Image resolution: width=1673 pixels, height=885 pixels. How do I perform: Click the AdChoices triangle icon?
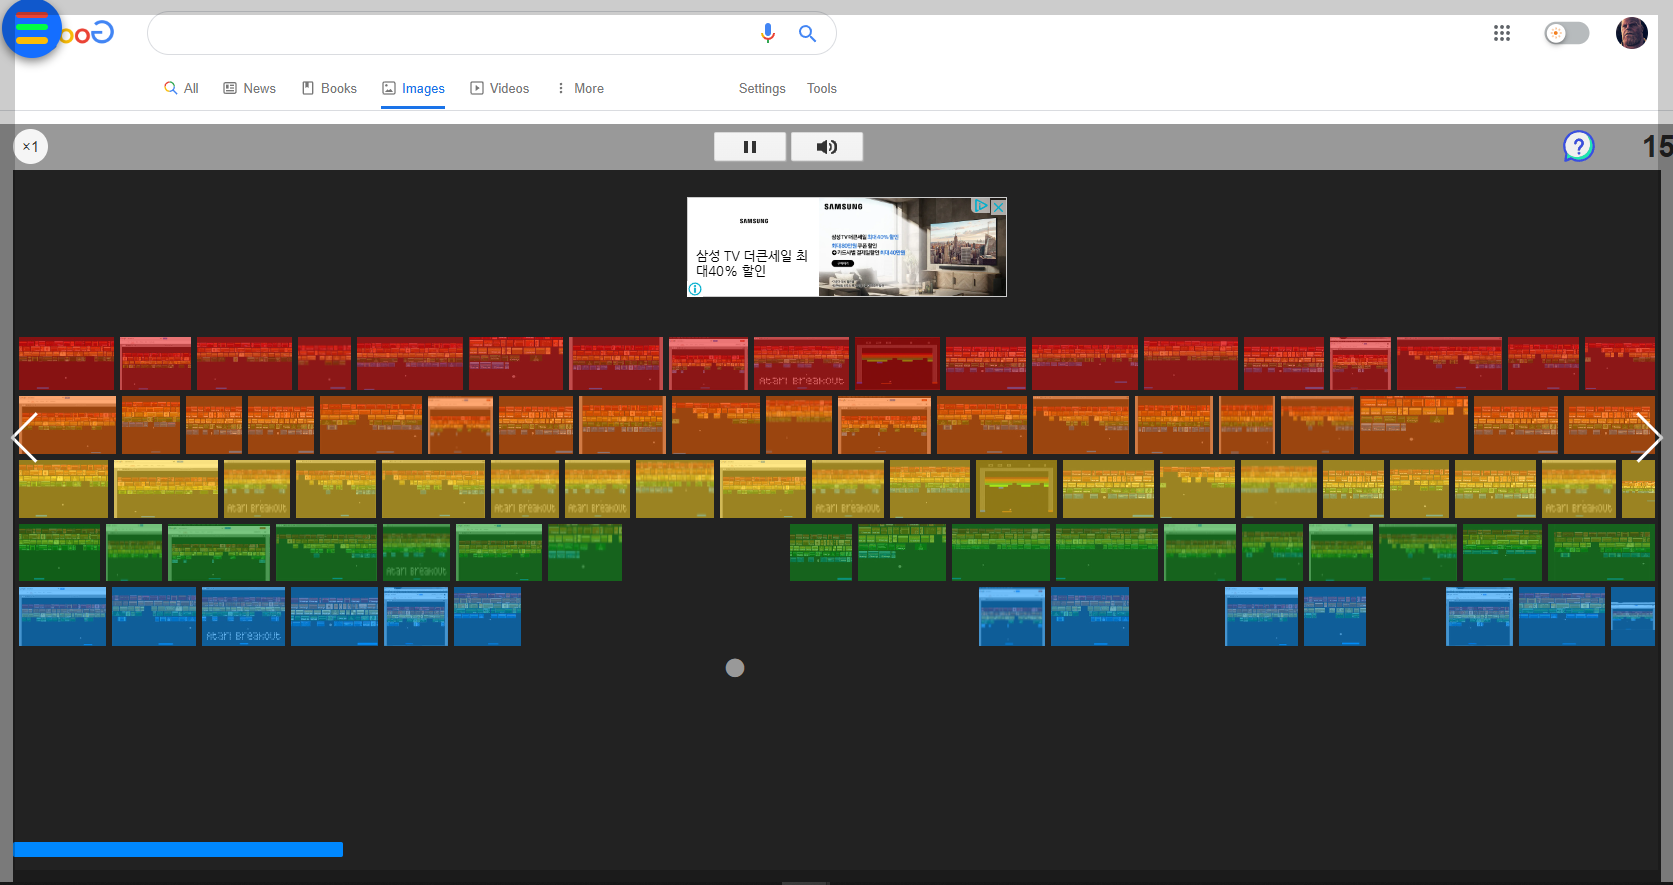982,206
